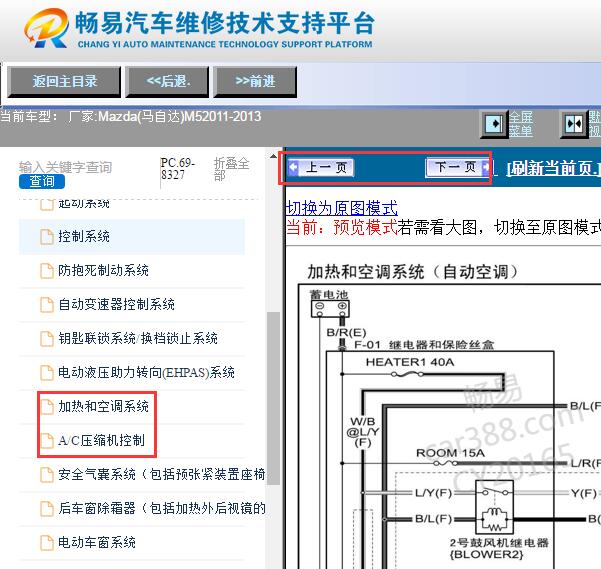Click the 当前车型 Mazda M5 2011-2013 text
The width and height of the screenshot is (601, 569).
tap(130, 116)
